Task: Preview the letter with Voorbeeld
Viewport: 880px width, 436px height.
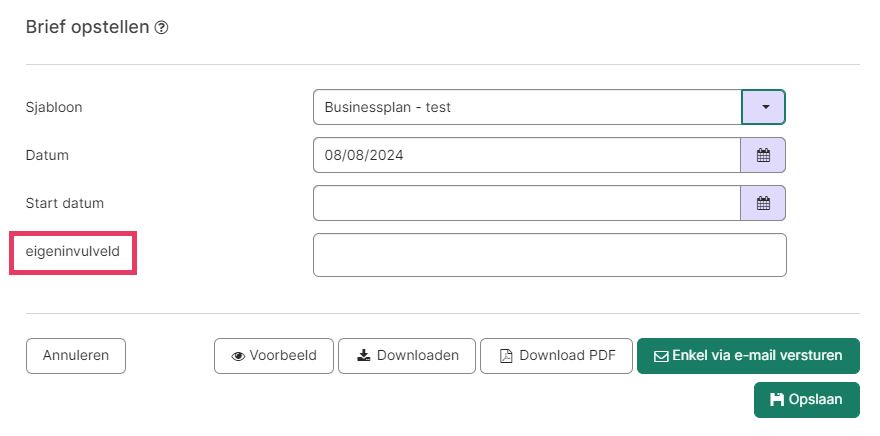Action: pos(274,356)
